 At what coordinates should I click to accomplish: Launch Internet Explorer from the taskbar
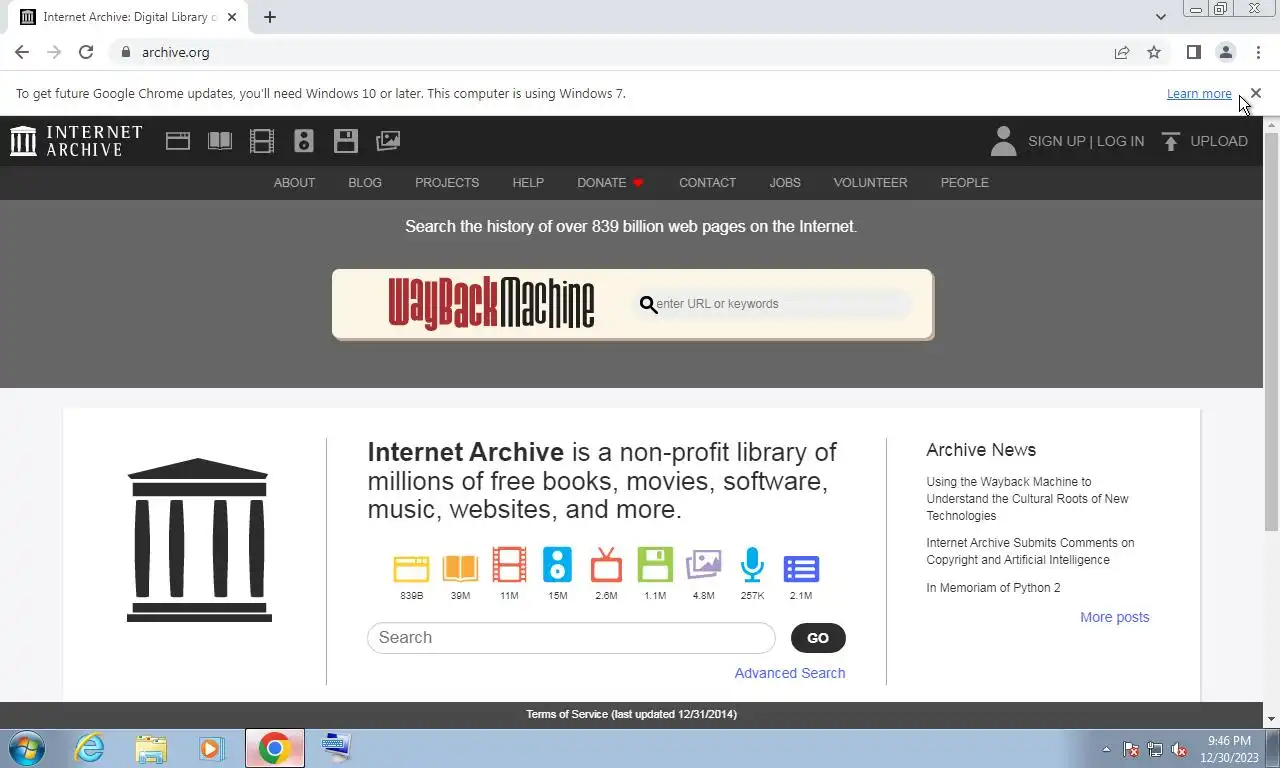pyautogui.click(x=90, y=748)
